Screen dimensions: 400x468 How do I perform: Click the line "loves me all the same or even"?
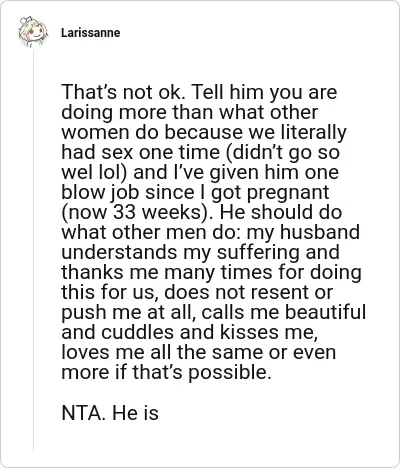(x=198, y=352)
